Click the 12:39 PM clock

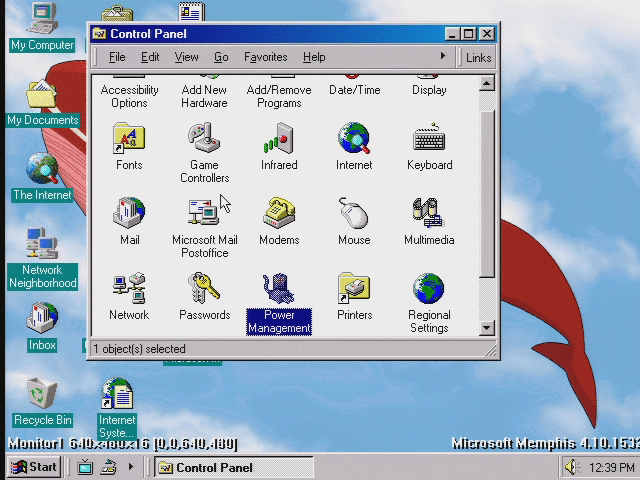(x=611, y=468)
